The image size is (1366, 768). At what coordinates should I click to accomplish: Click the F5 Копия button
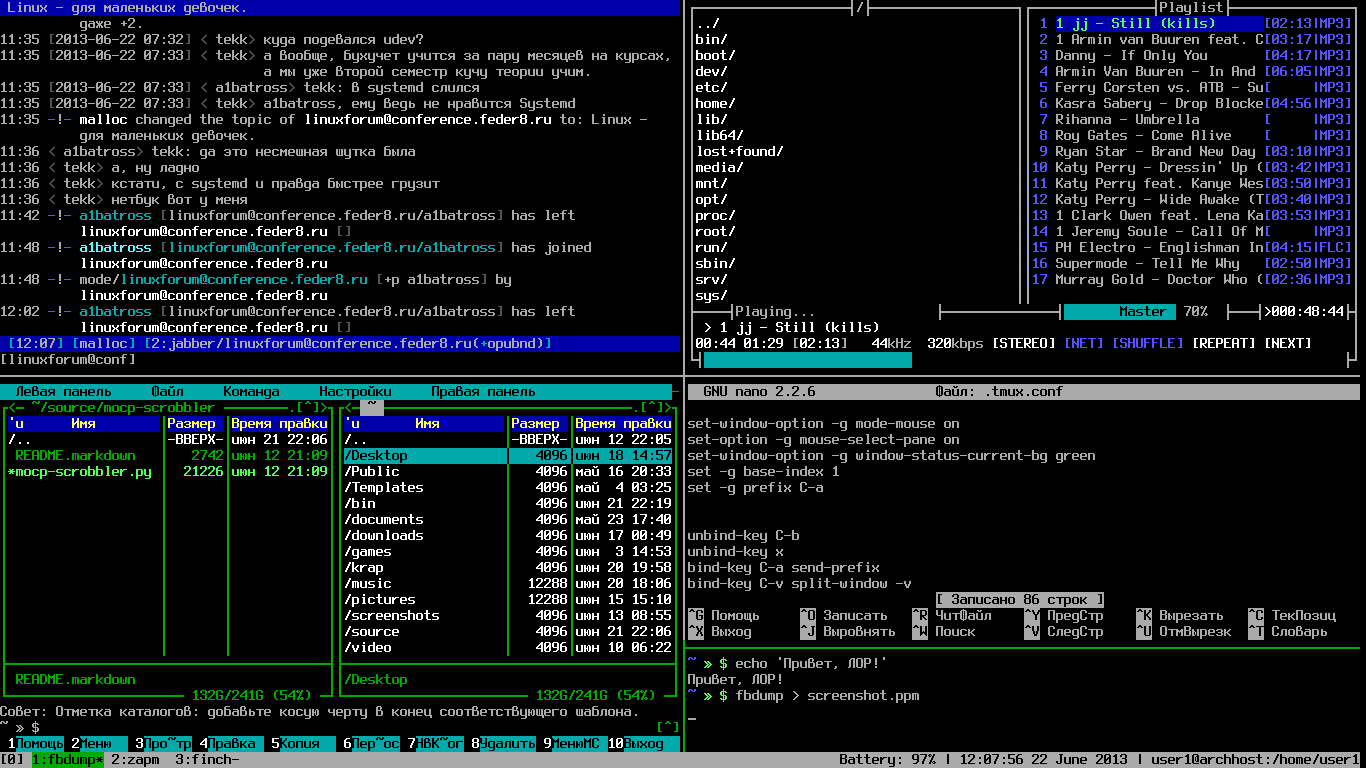(x=300, y=743)
